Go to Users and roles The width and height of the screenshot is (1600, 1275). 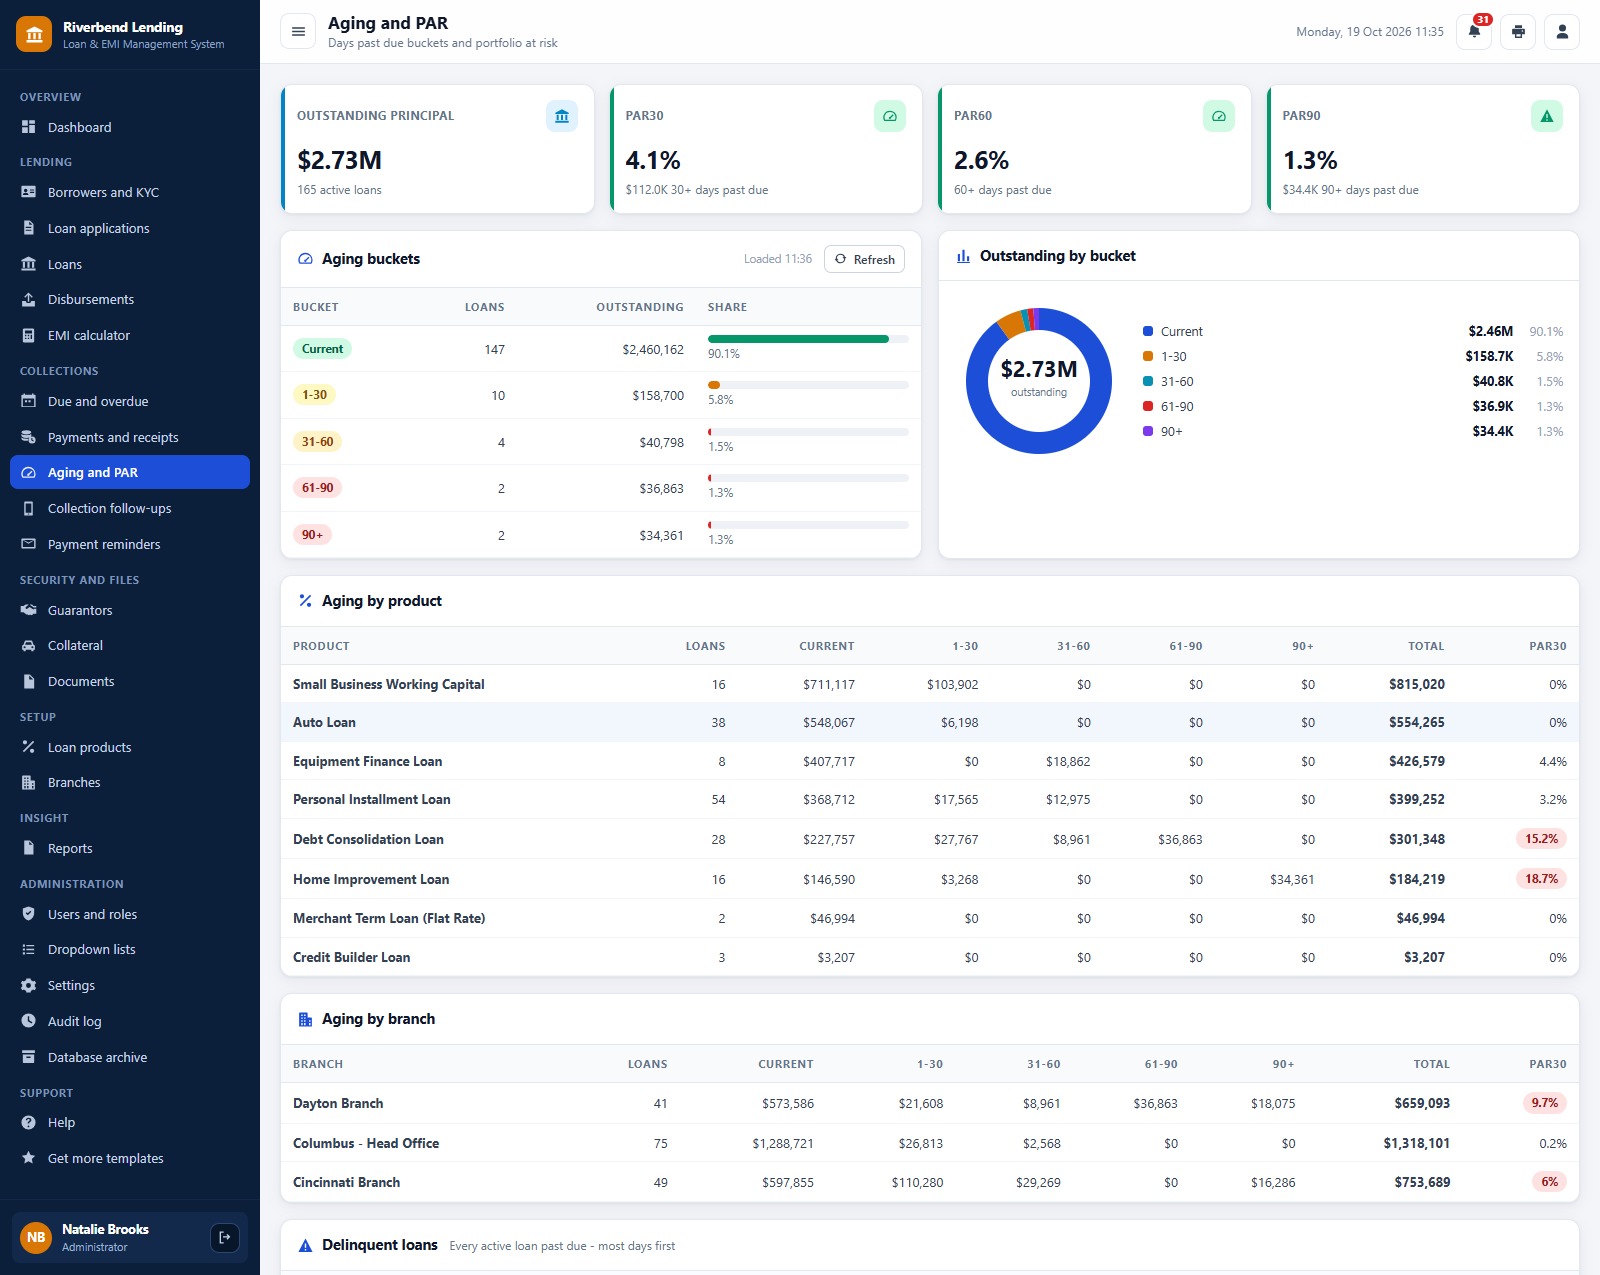coord(130,914)
